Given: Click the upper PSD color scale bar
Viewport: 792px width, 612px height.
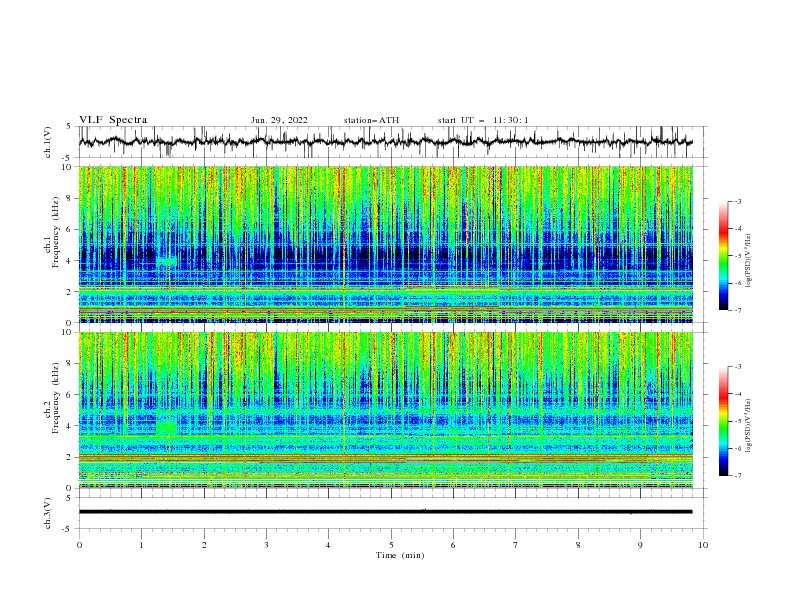Looking at the screenshot, I should point(723,256).
